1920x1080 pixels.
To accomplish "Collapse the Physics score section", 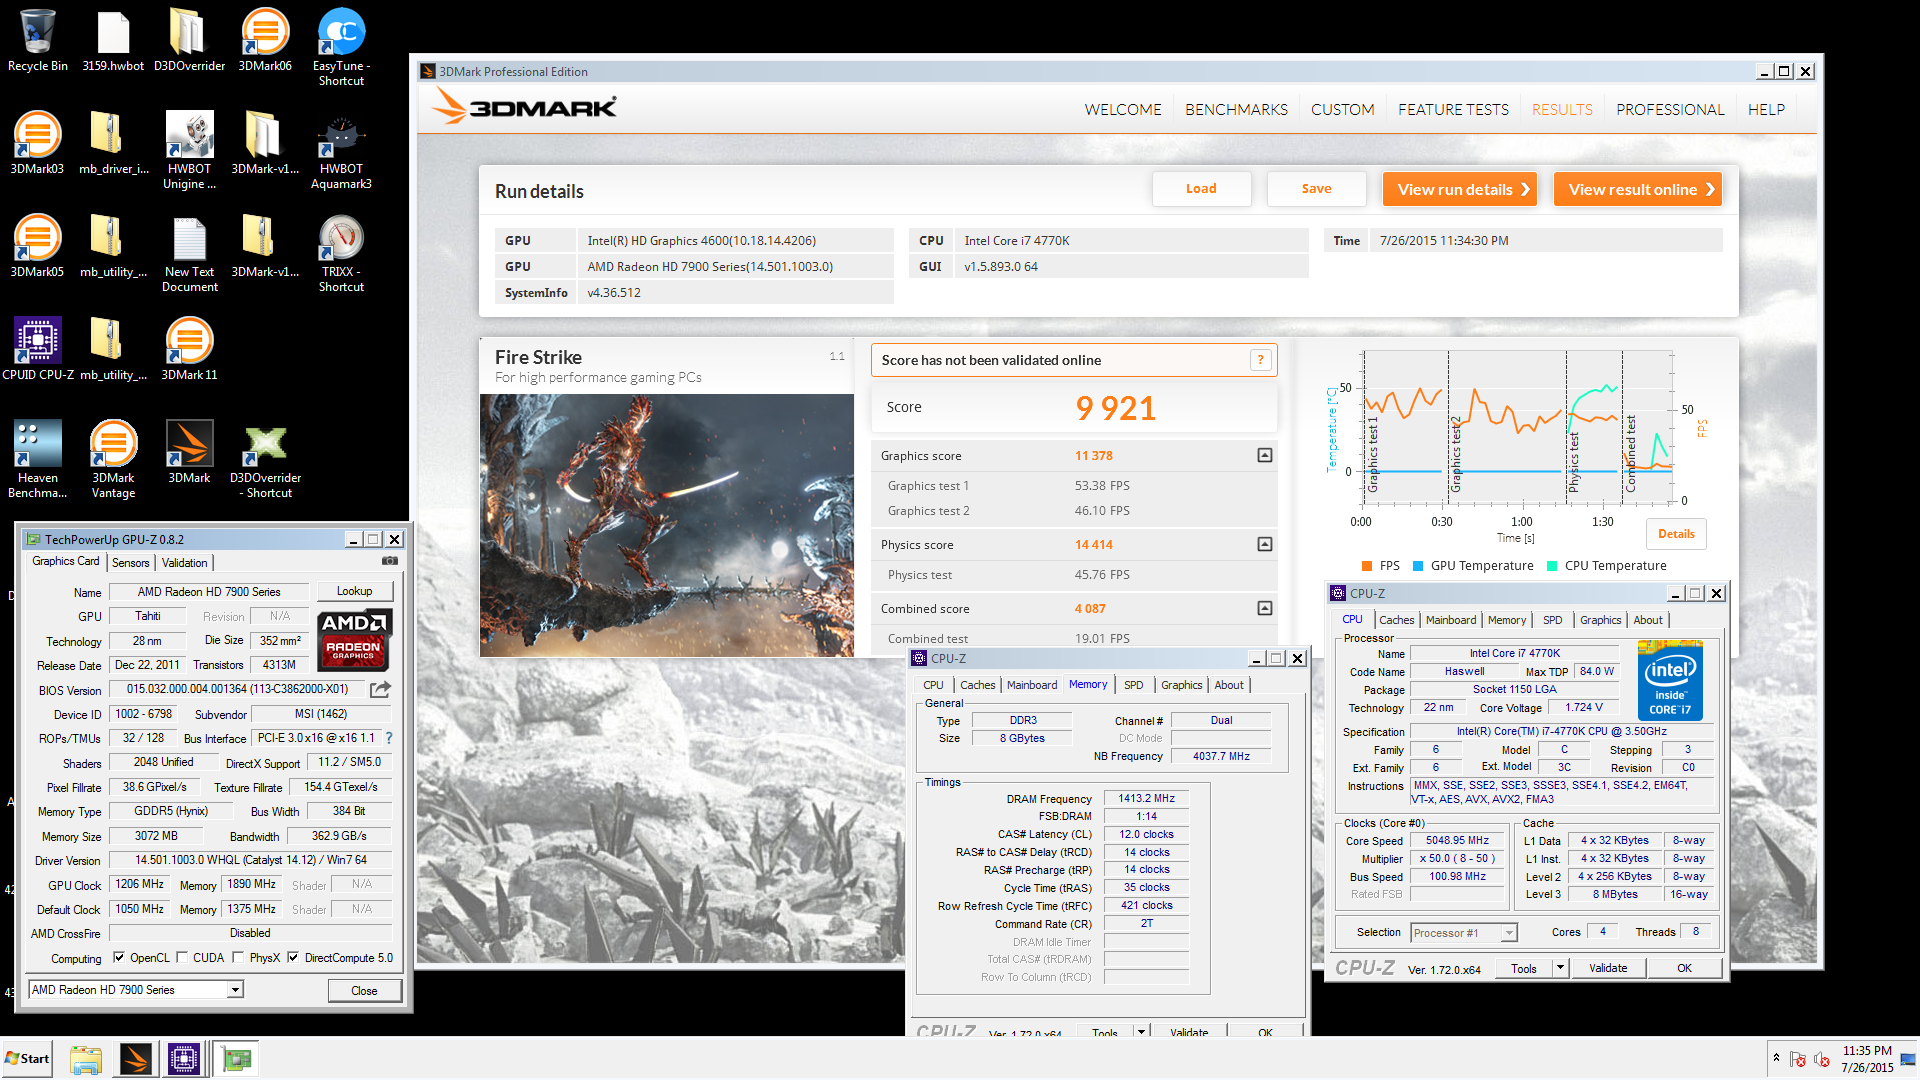I will tap(1264, 545).
